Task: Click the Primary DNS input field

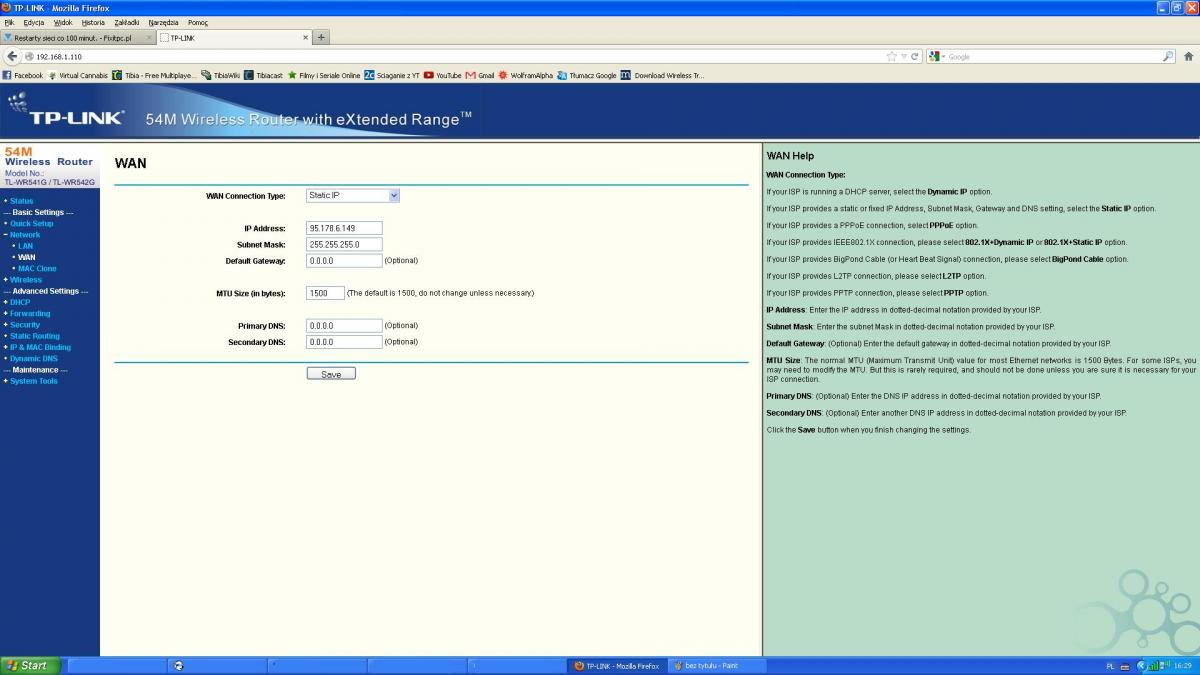Action: [344, 326]
